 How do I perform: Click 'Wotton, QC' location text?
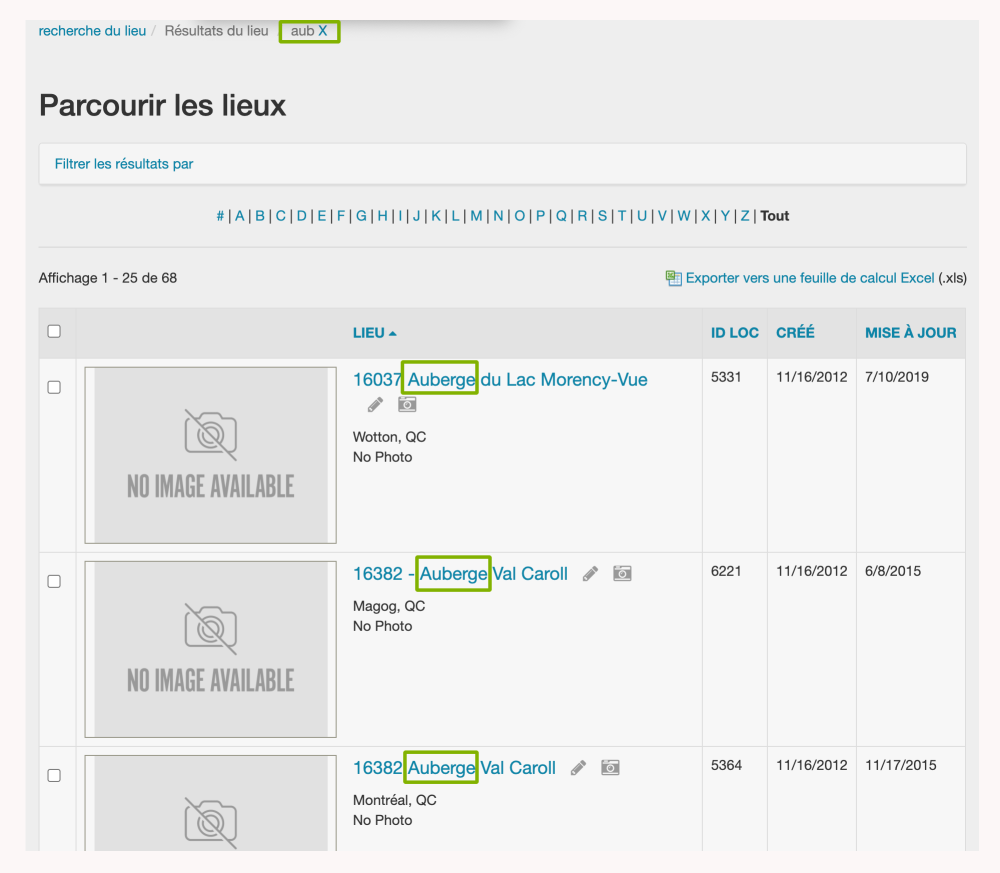pyautogui.click(x=390, y=437)
